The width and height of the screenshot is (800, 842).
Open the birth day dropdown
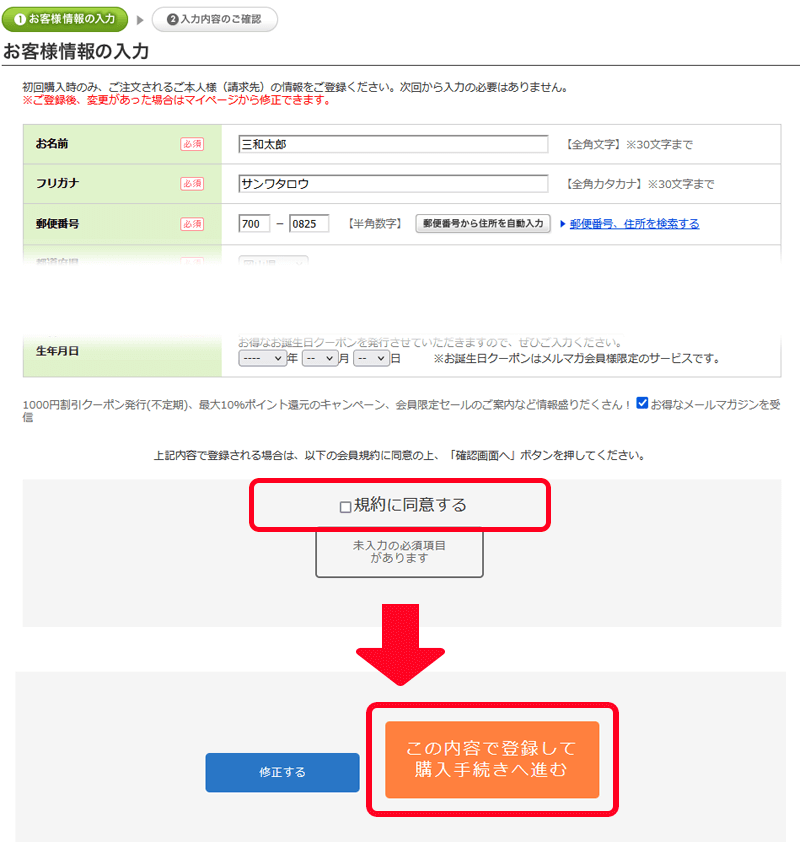coord(370,358)
